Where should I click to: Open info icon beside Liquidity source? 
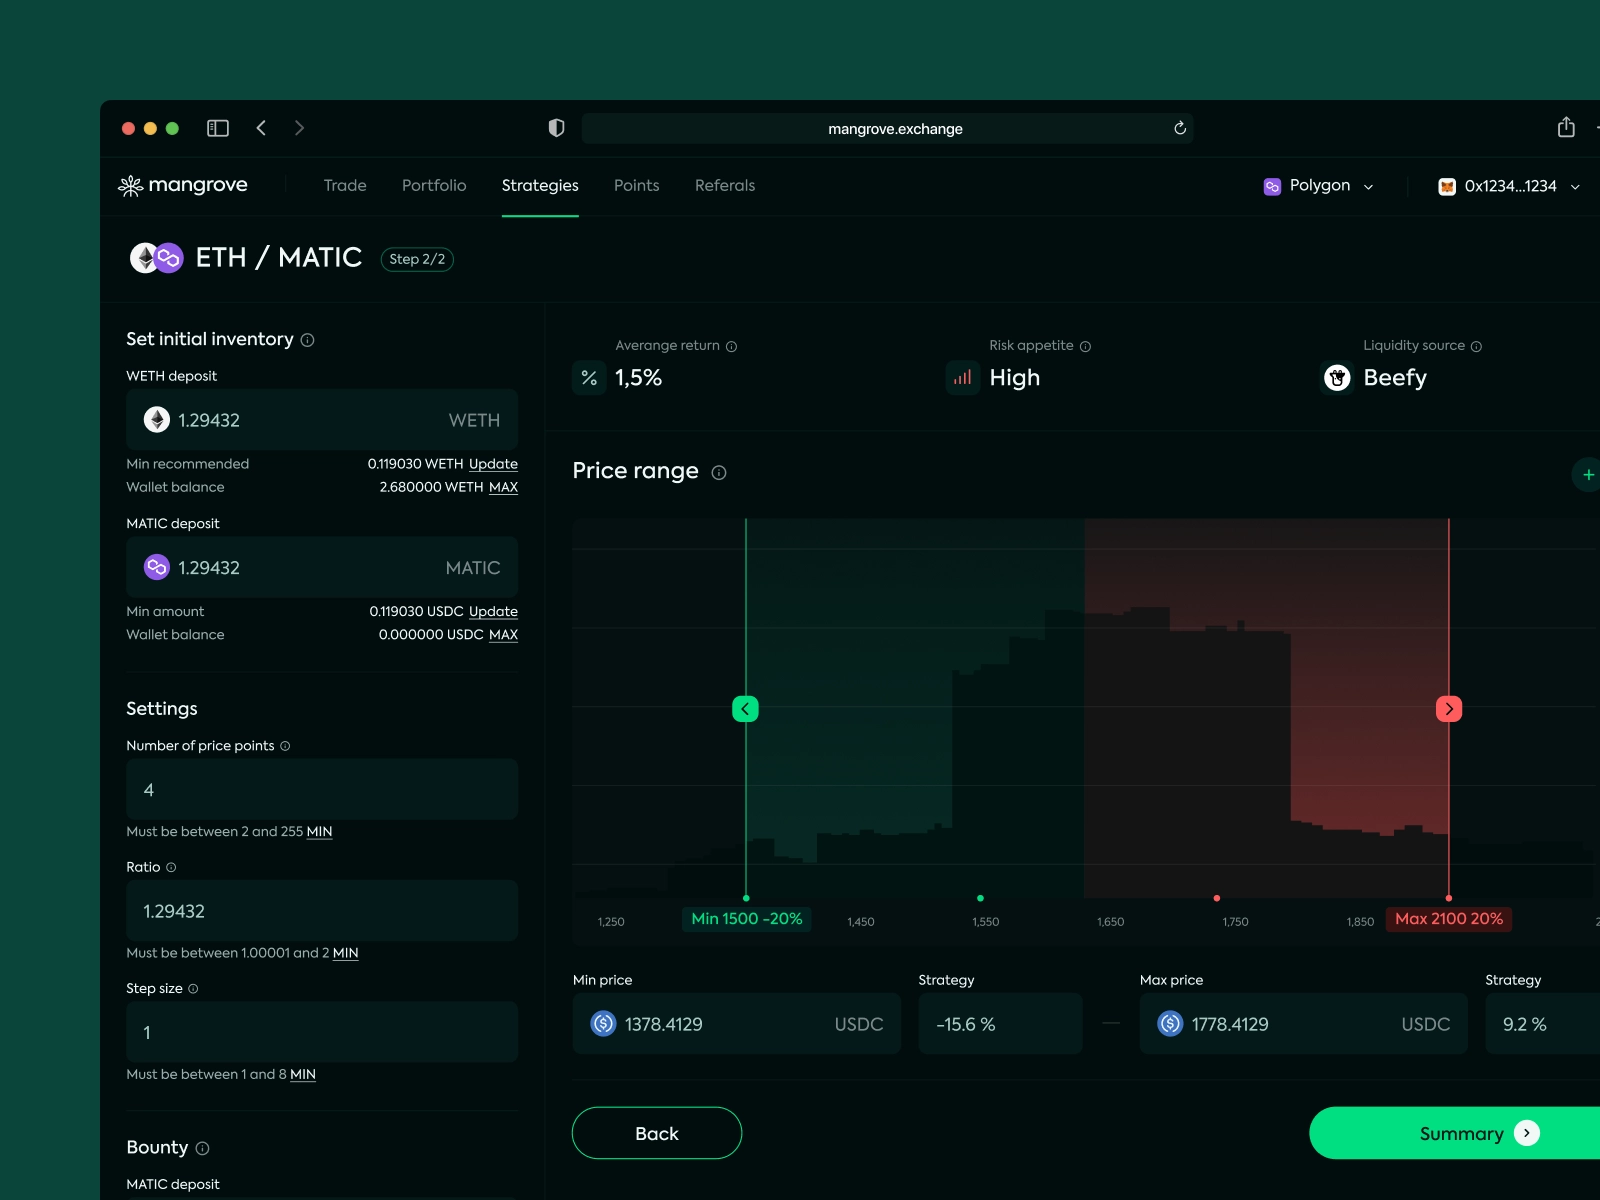coord(1476,347)
